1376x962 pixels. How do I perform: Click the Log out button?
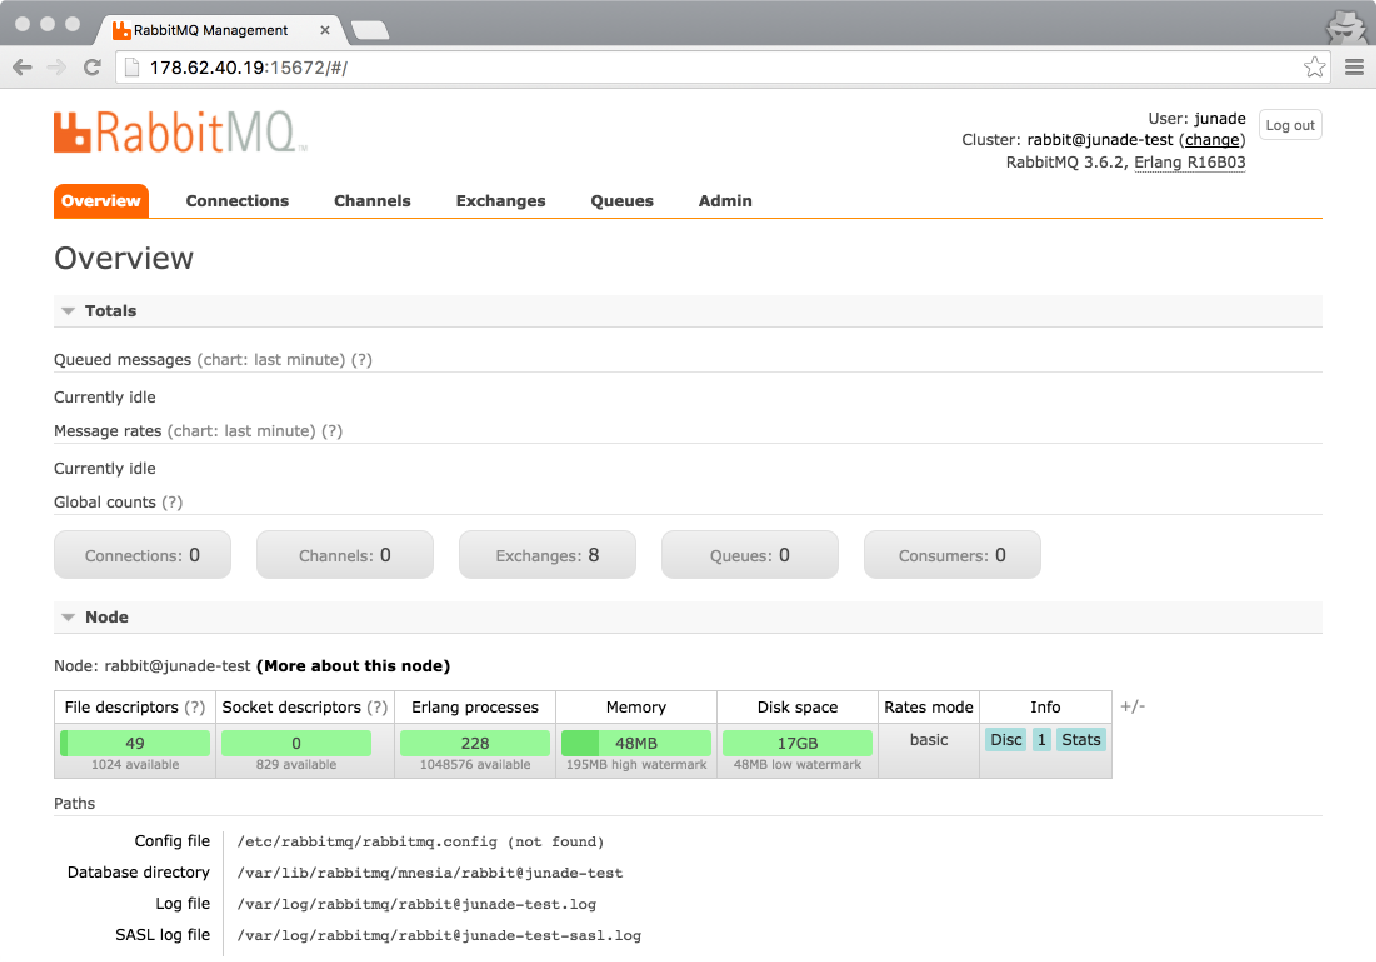click(x=1290, y=125)
